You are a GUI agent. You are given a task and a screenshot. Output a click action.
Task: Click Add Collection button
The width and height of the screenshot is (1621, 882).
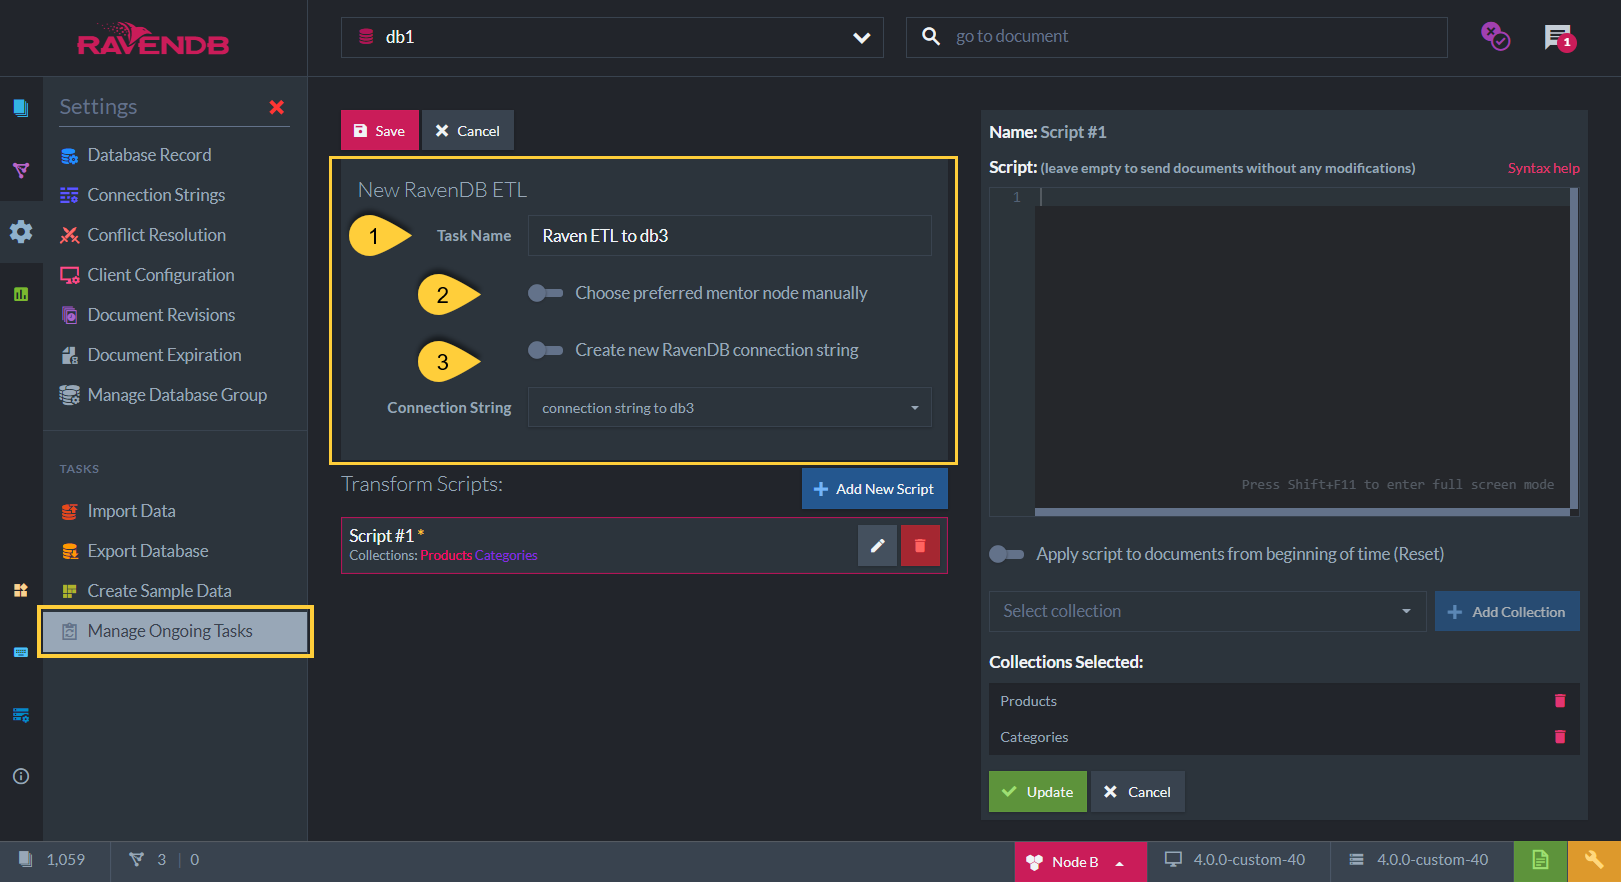pos(1507,611)
